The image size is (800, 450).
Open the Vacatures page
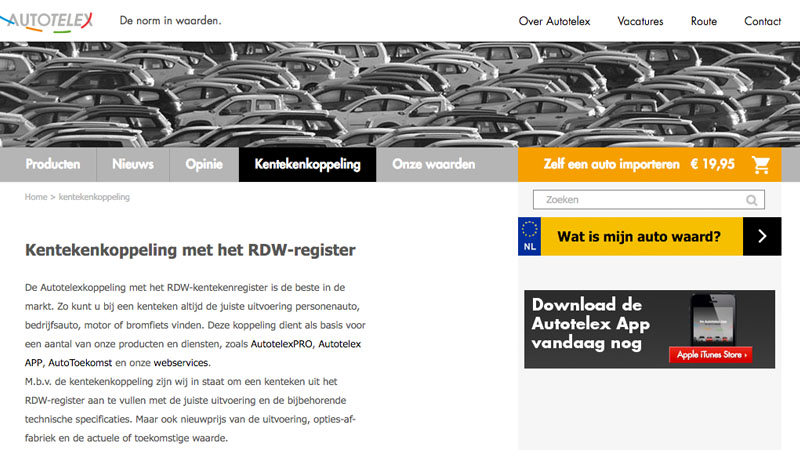pyautogui.click(x=640, y=21)
